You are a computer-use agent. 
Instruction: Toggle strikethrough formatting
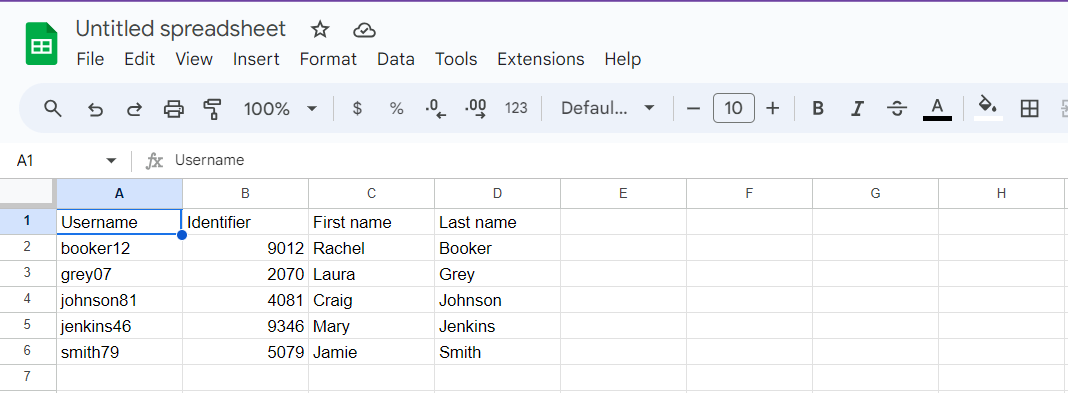898,108
